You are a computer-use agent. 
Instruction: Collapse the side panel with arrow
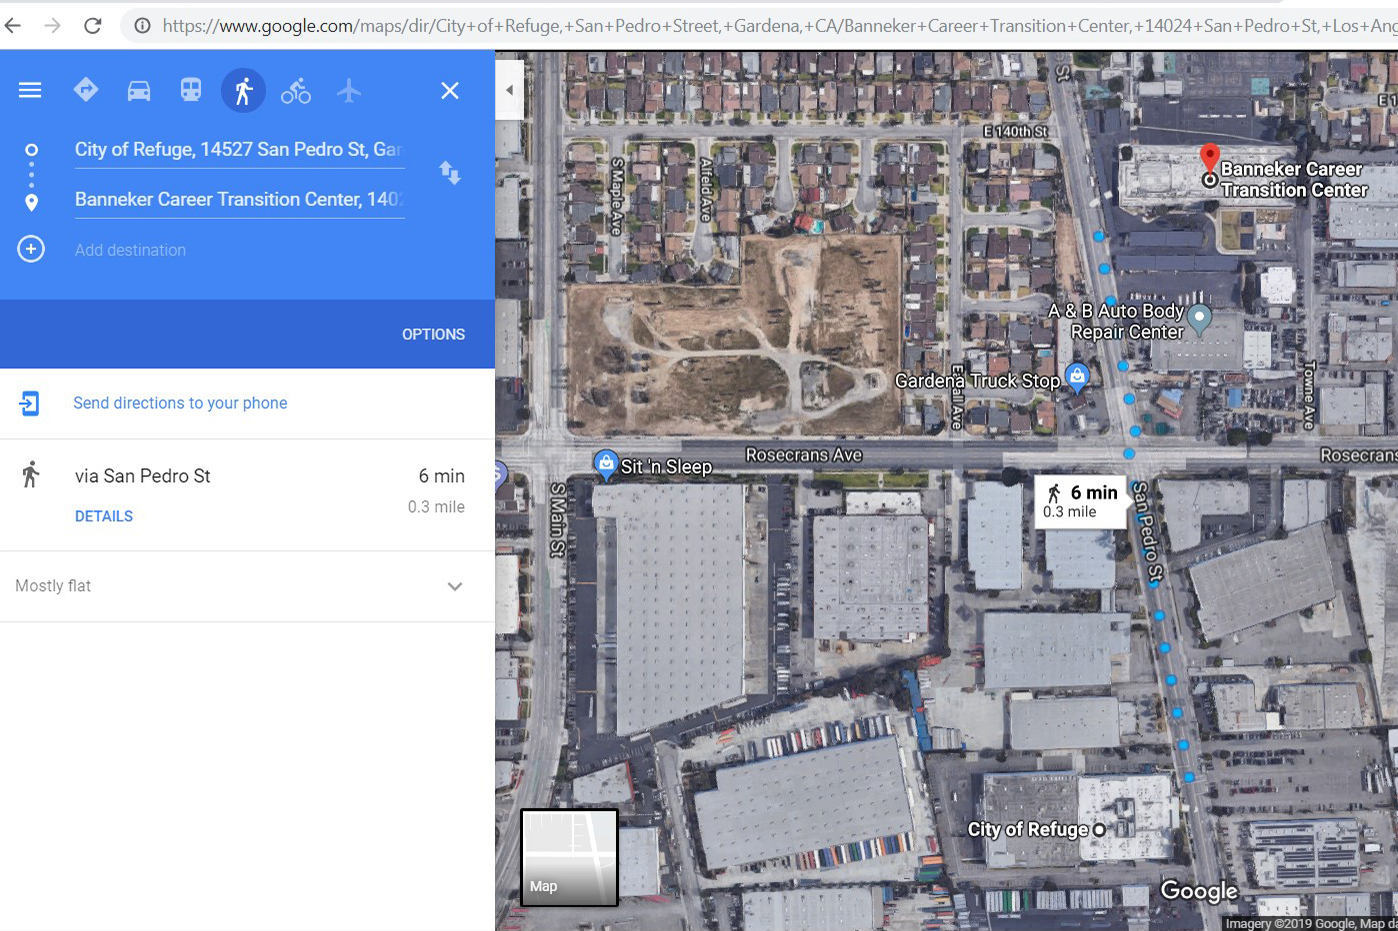click(x=509, y=90)
